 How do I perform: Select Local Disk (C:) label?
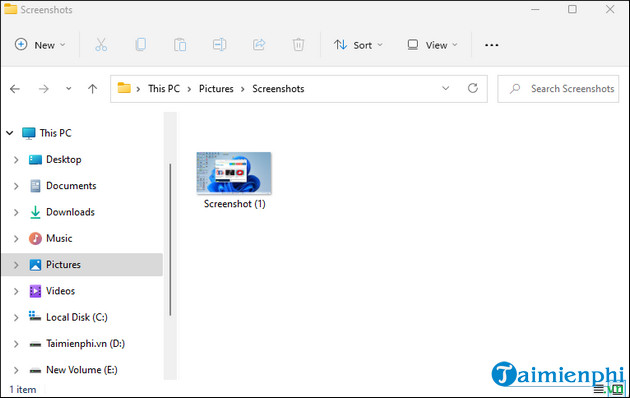click(77, 317)
